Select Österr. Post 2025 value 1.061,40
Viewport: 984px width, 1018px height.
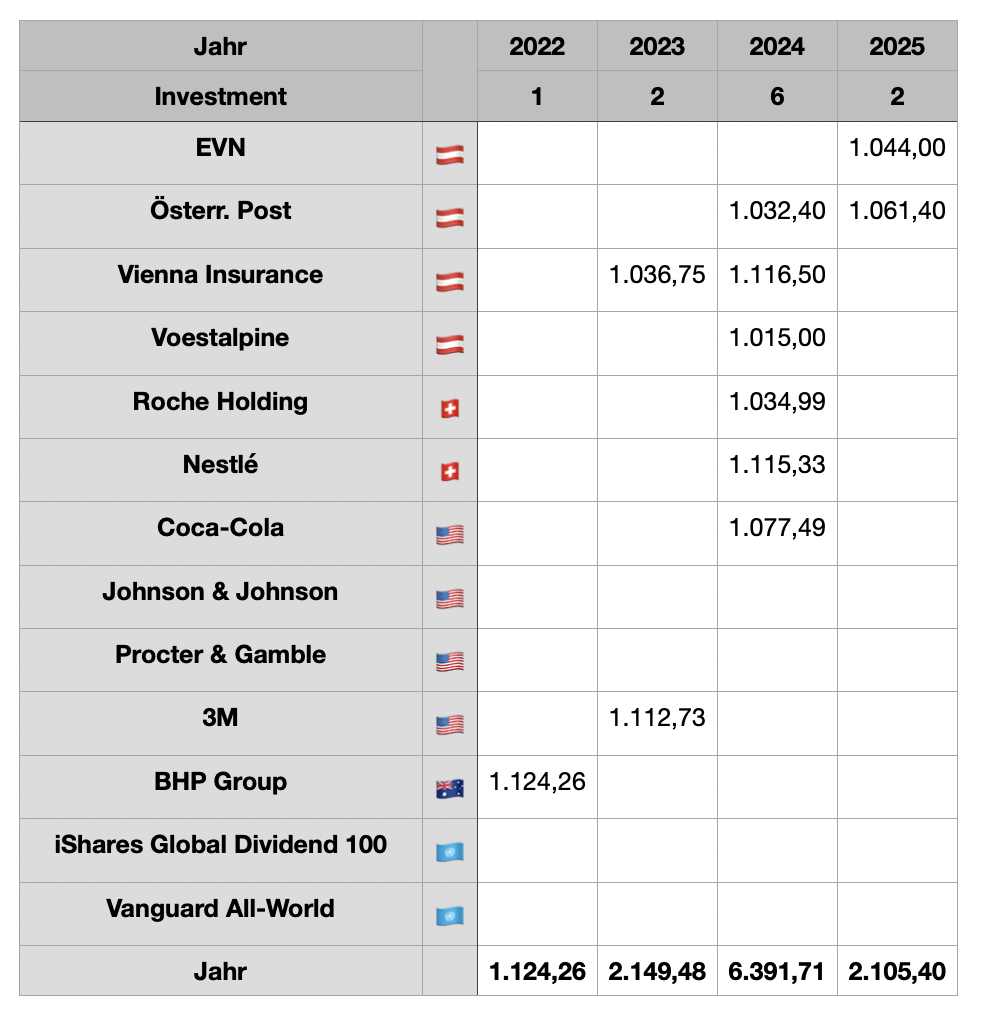pyautogui.click(x=897, y=211)
